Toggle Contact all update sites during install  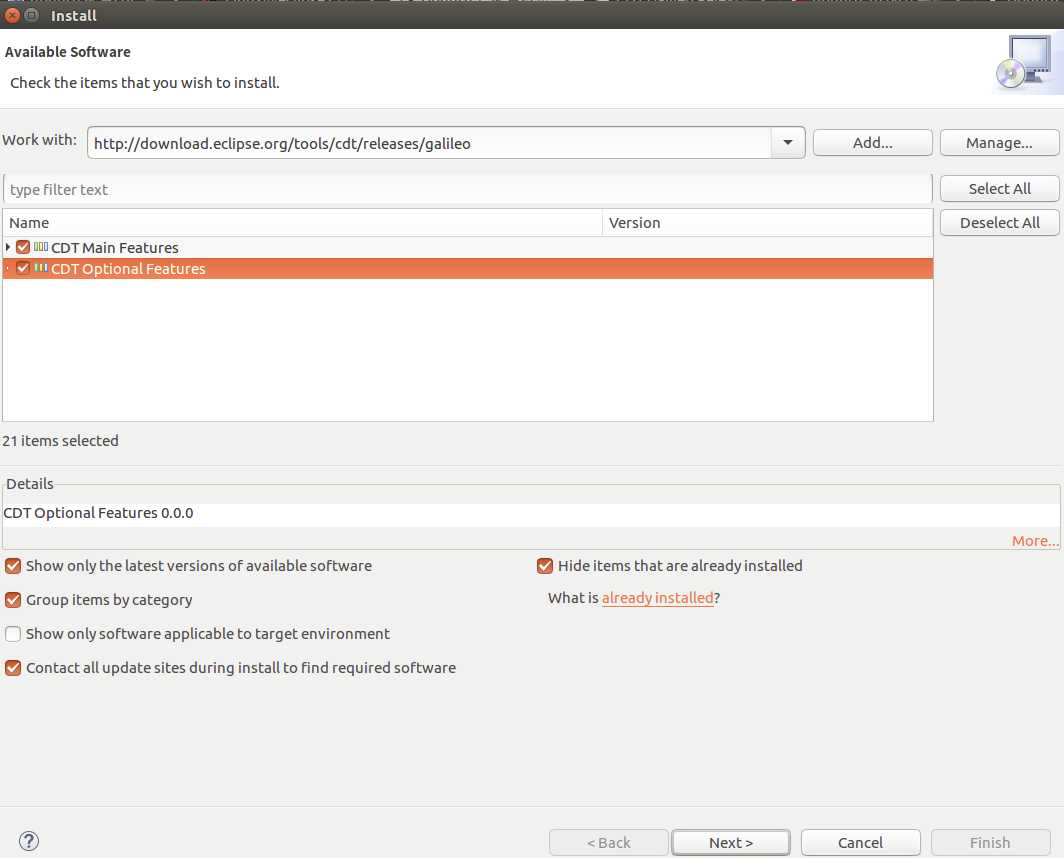tap(13, 667)
